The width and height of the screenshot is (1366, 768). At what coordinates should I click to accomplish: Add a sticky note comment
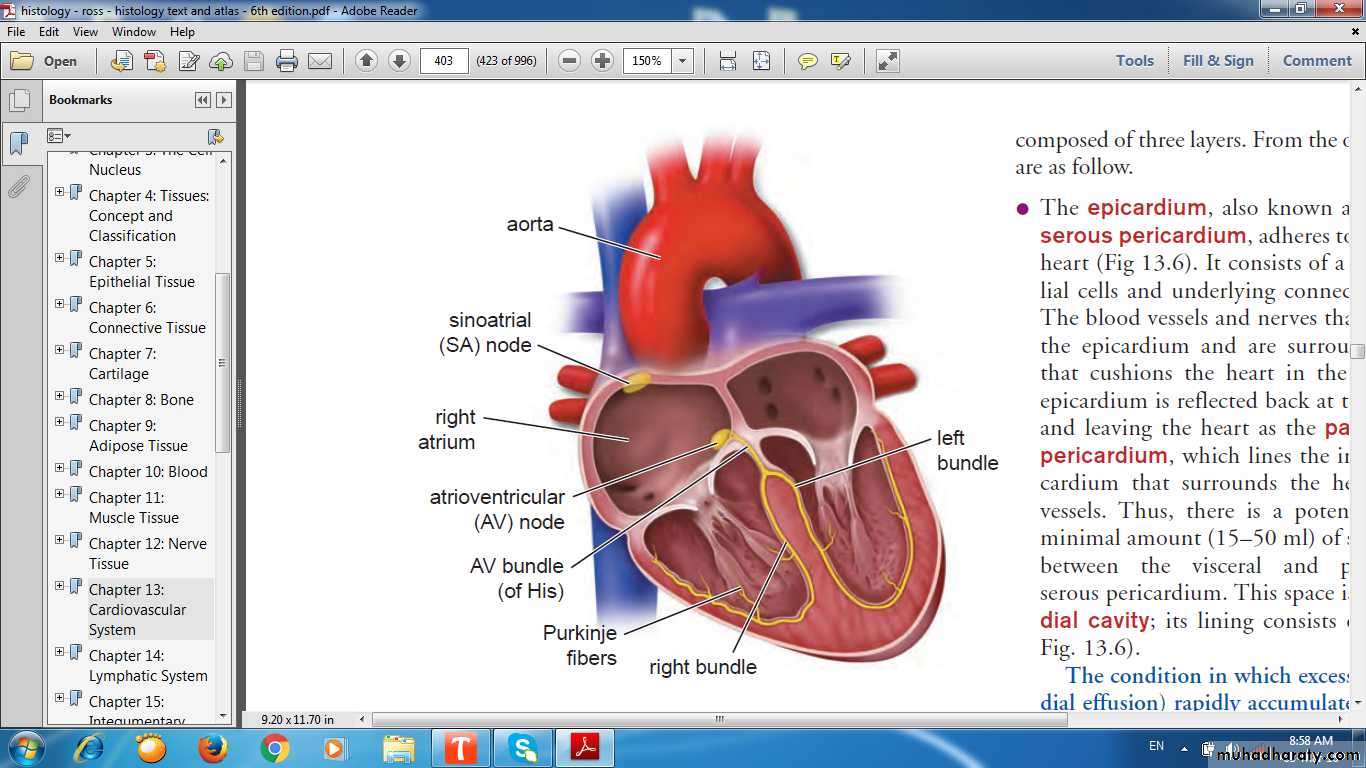[807, 61]
